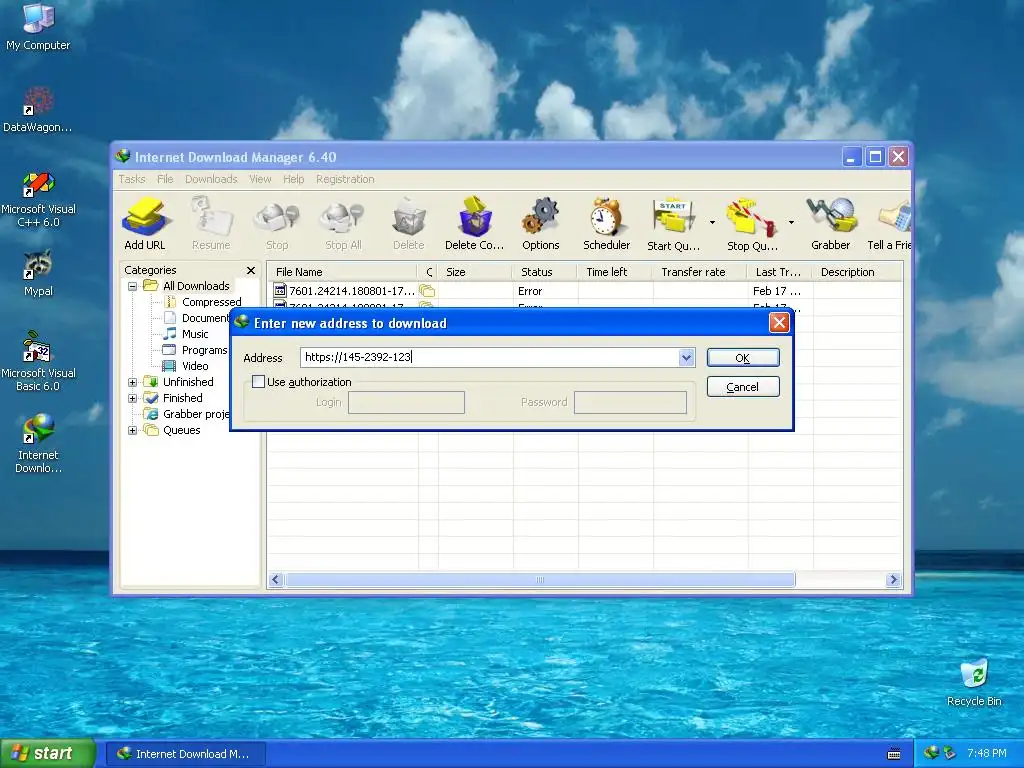Open the Tasks menu
Image resolution: width=1024 pixels, height=768 pixels.
132,179
